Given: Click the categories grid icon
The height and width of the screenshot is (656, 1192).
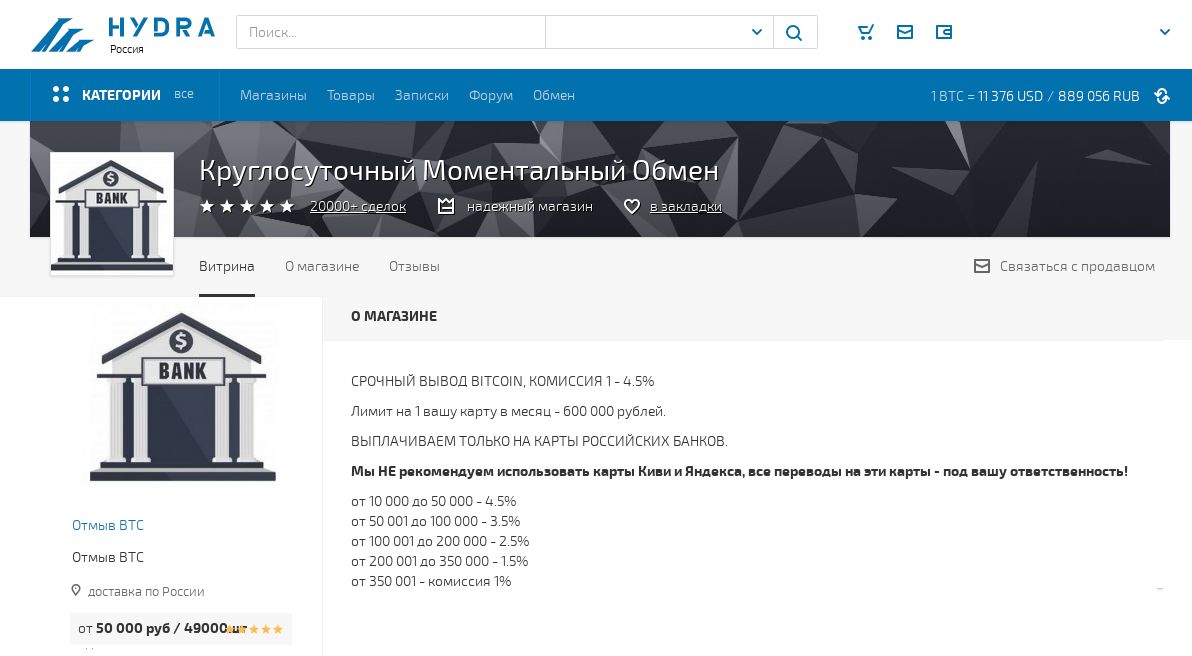Looking at the screenshot, I should click(x=61, y=94).
